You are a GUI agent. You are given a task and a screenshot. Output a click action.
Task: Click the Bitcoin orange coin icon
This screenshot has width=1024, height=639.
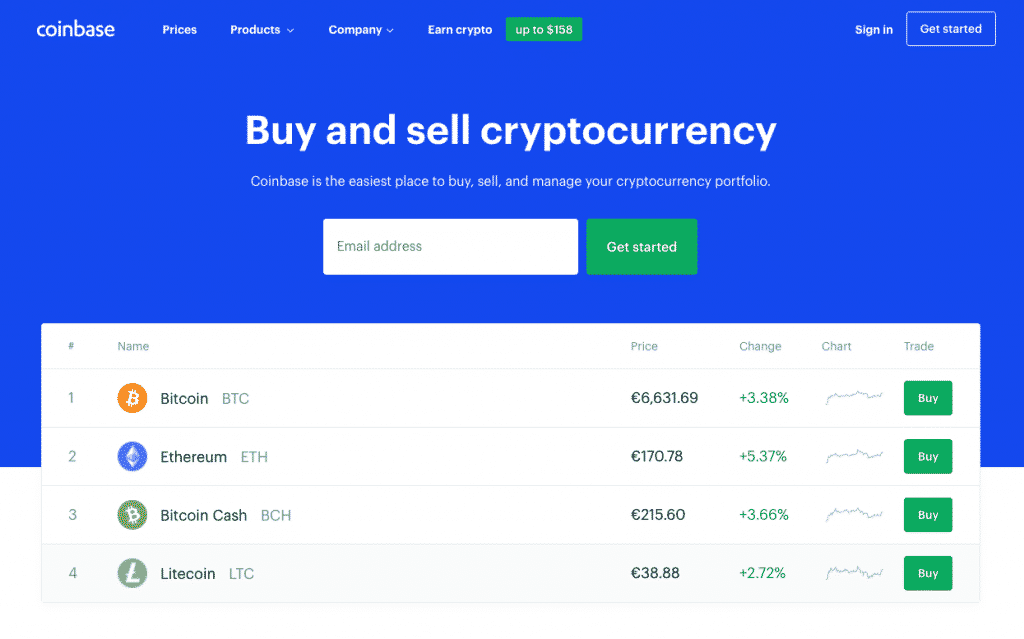[132, 398]
